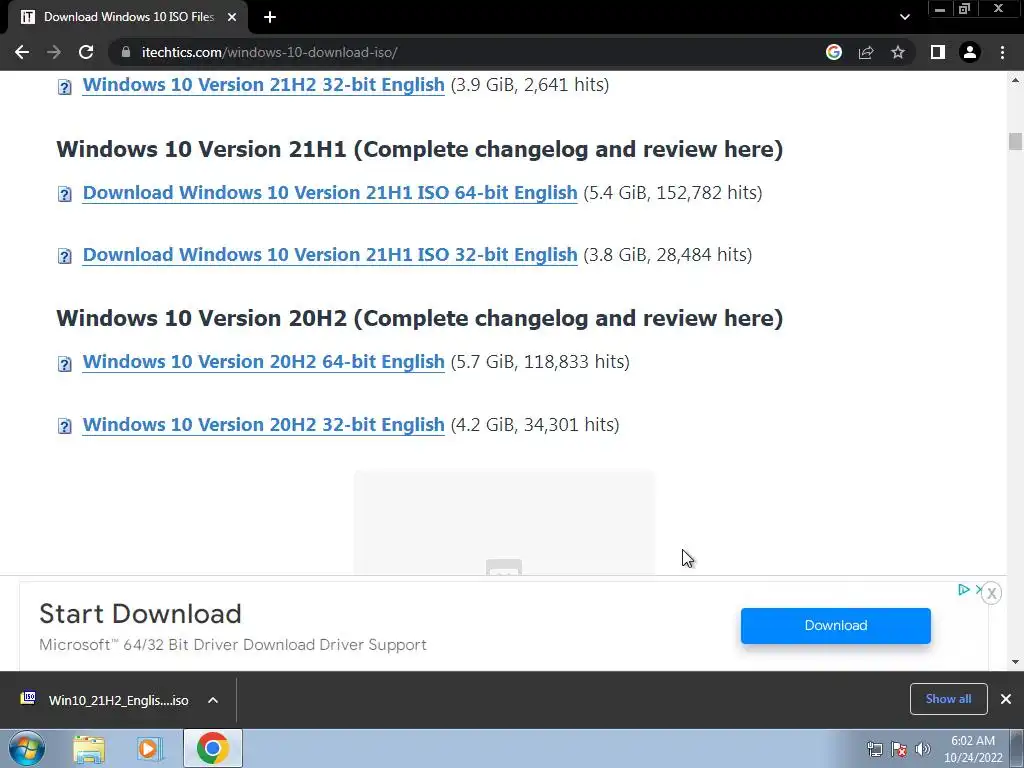The height and width of the screenshot is (768, 1024).
Task: Click the itechtics.com address bar
Action: [470, 52]
